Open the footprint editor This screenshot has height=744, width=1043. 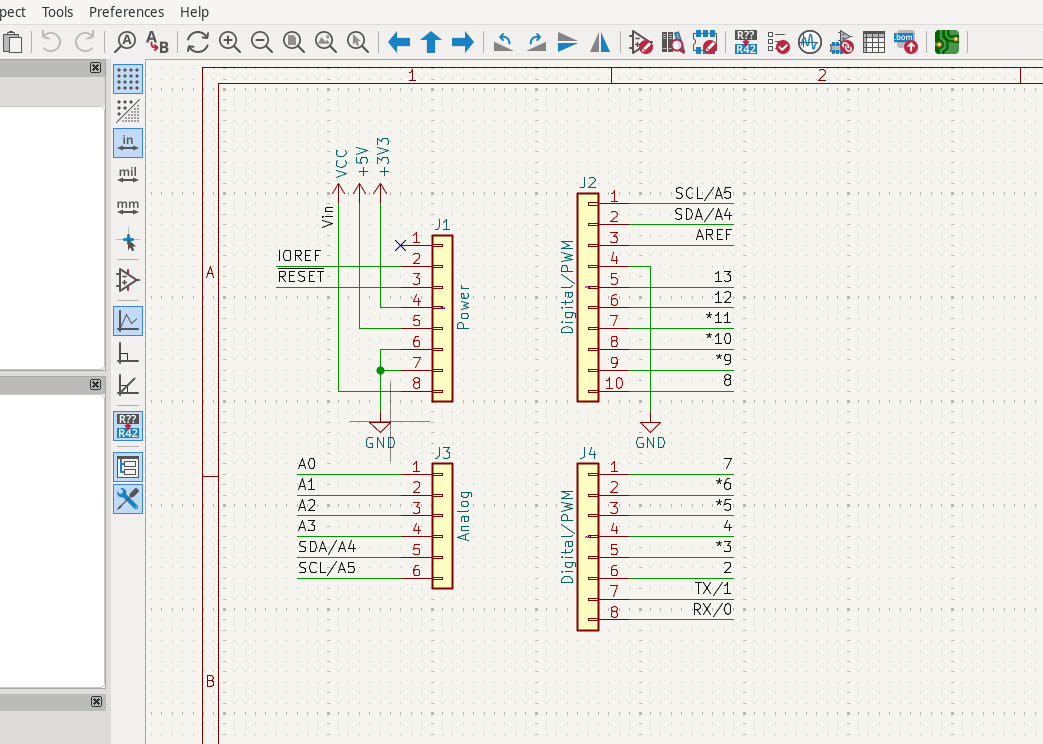[705, 42]
